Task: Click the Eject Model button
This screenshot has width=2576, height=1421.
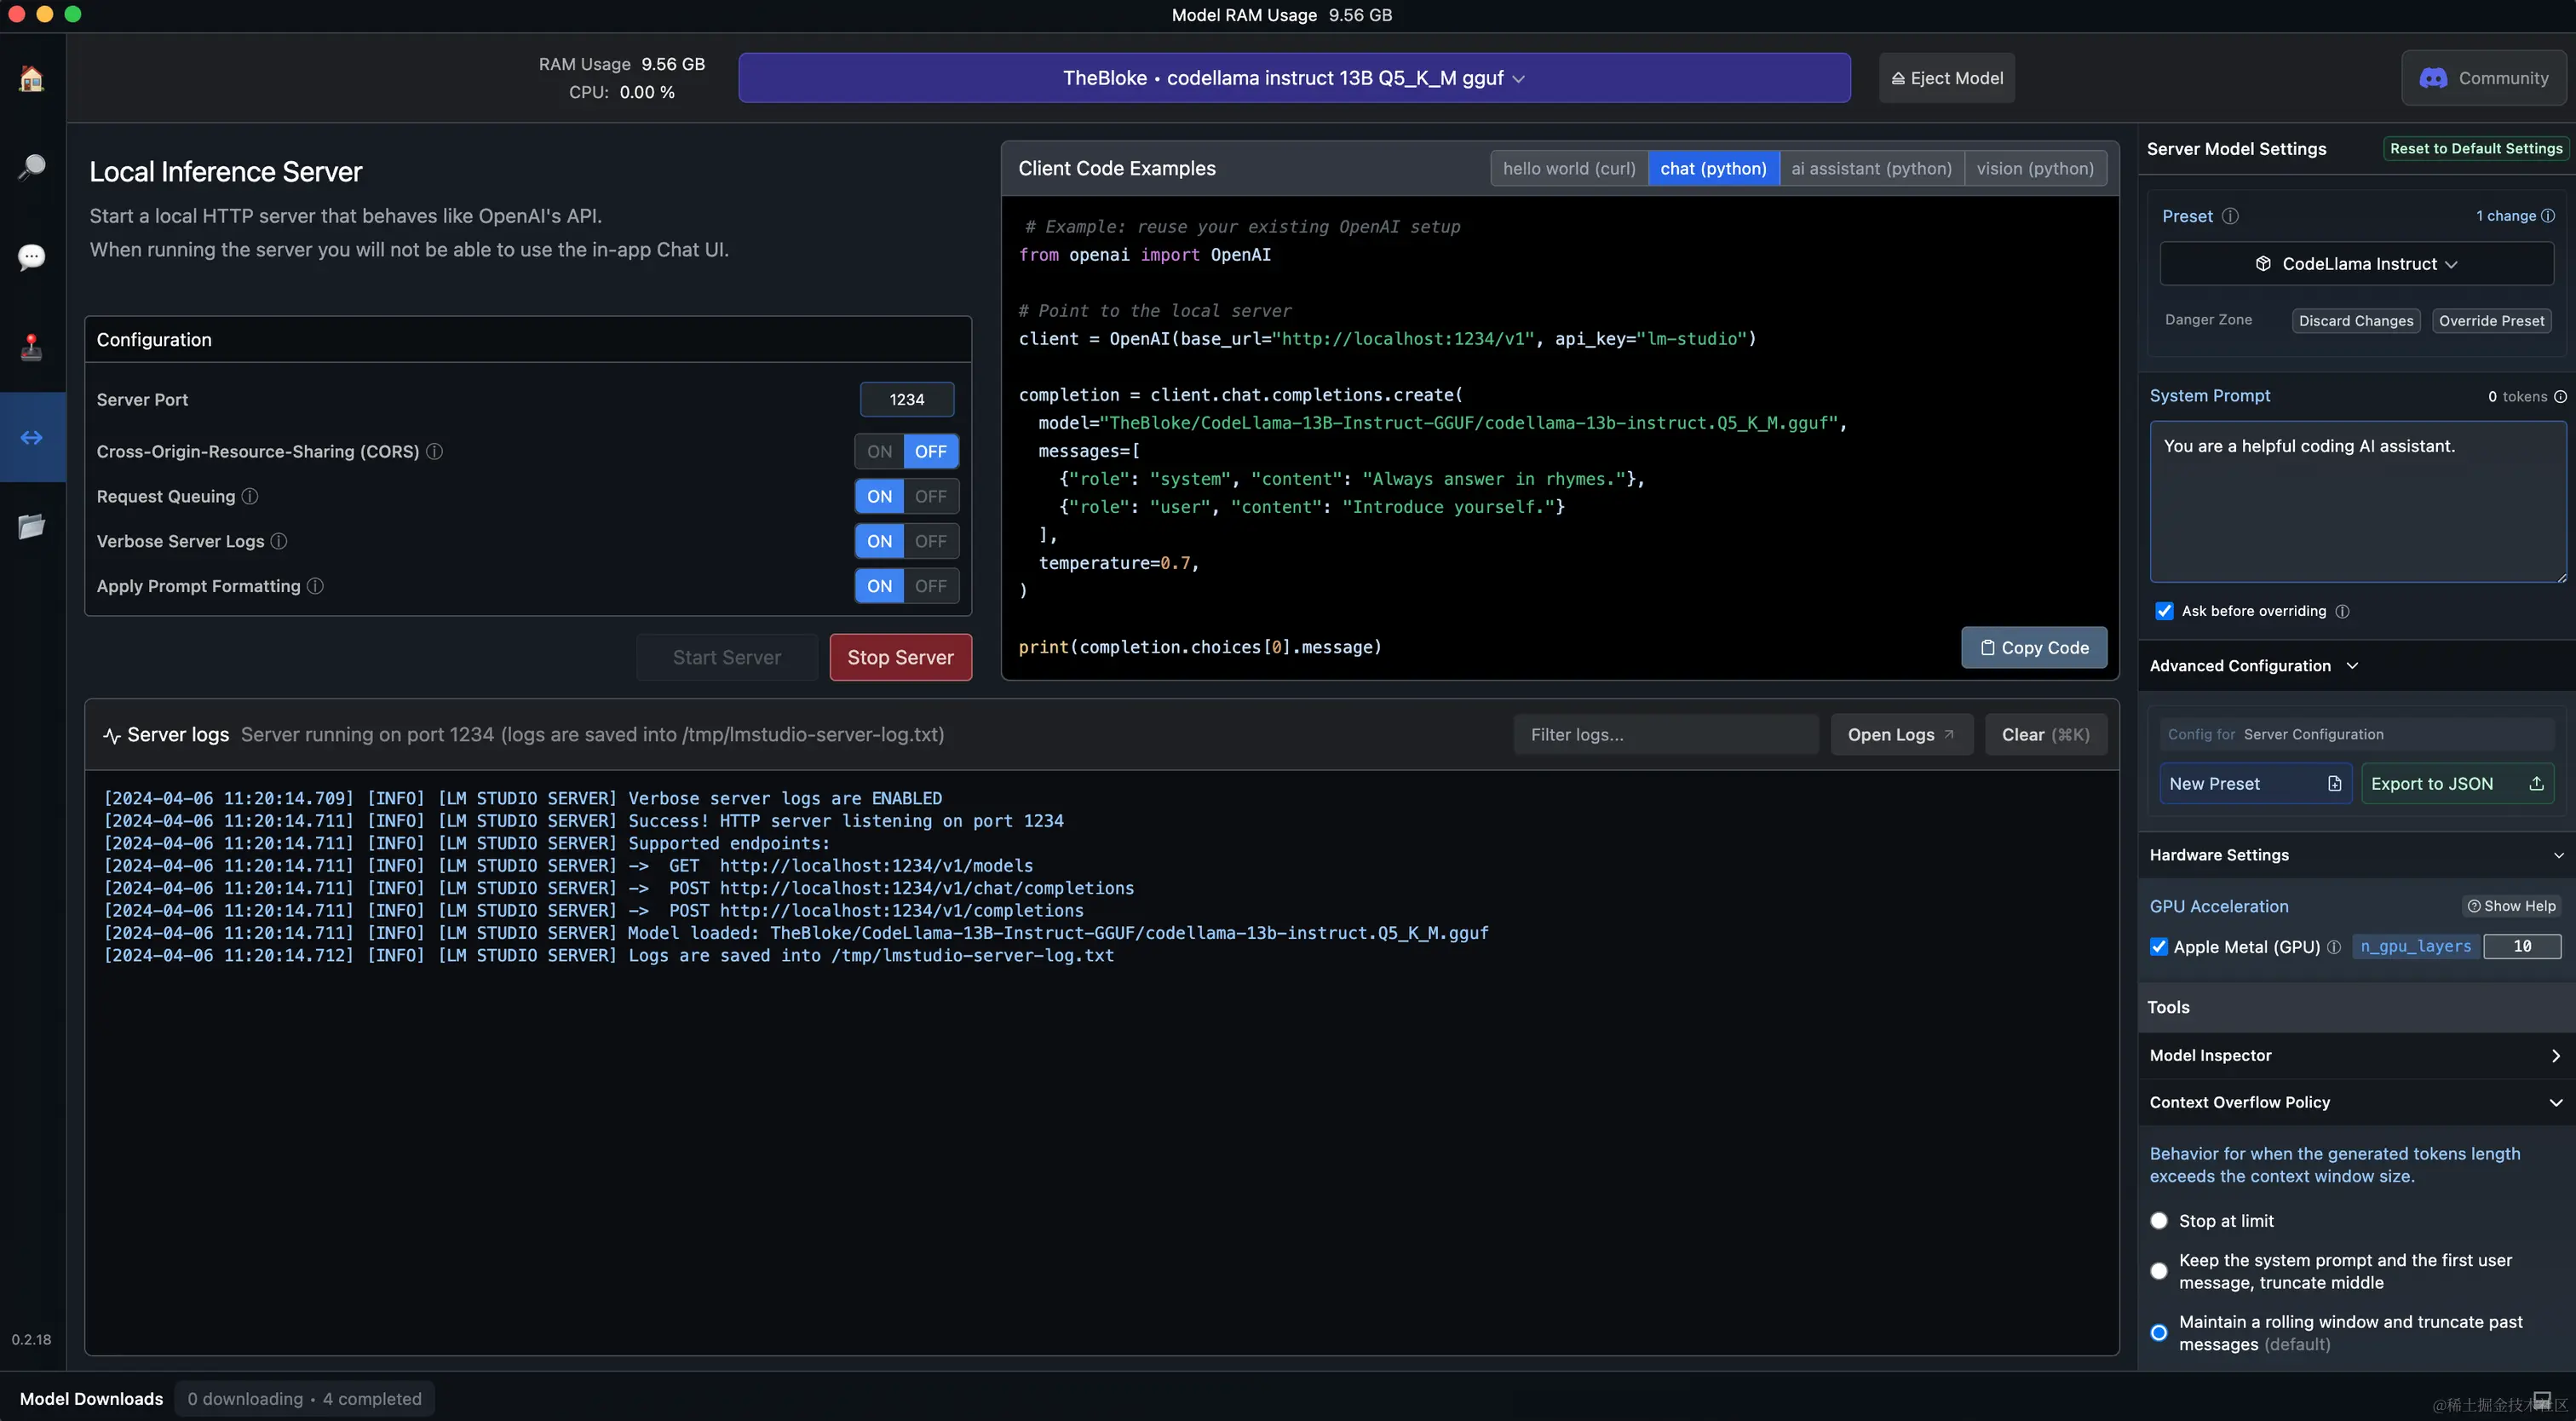Action: (1946, 78)
